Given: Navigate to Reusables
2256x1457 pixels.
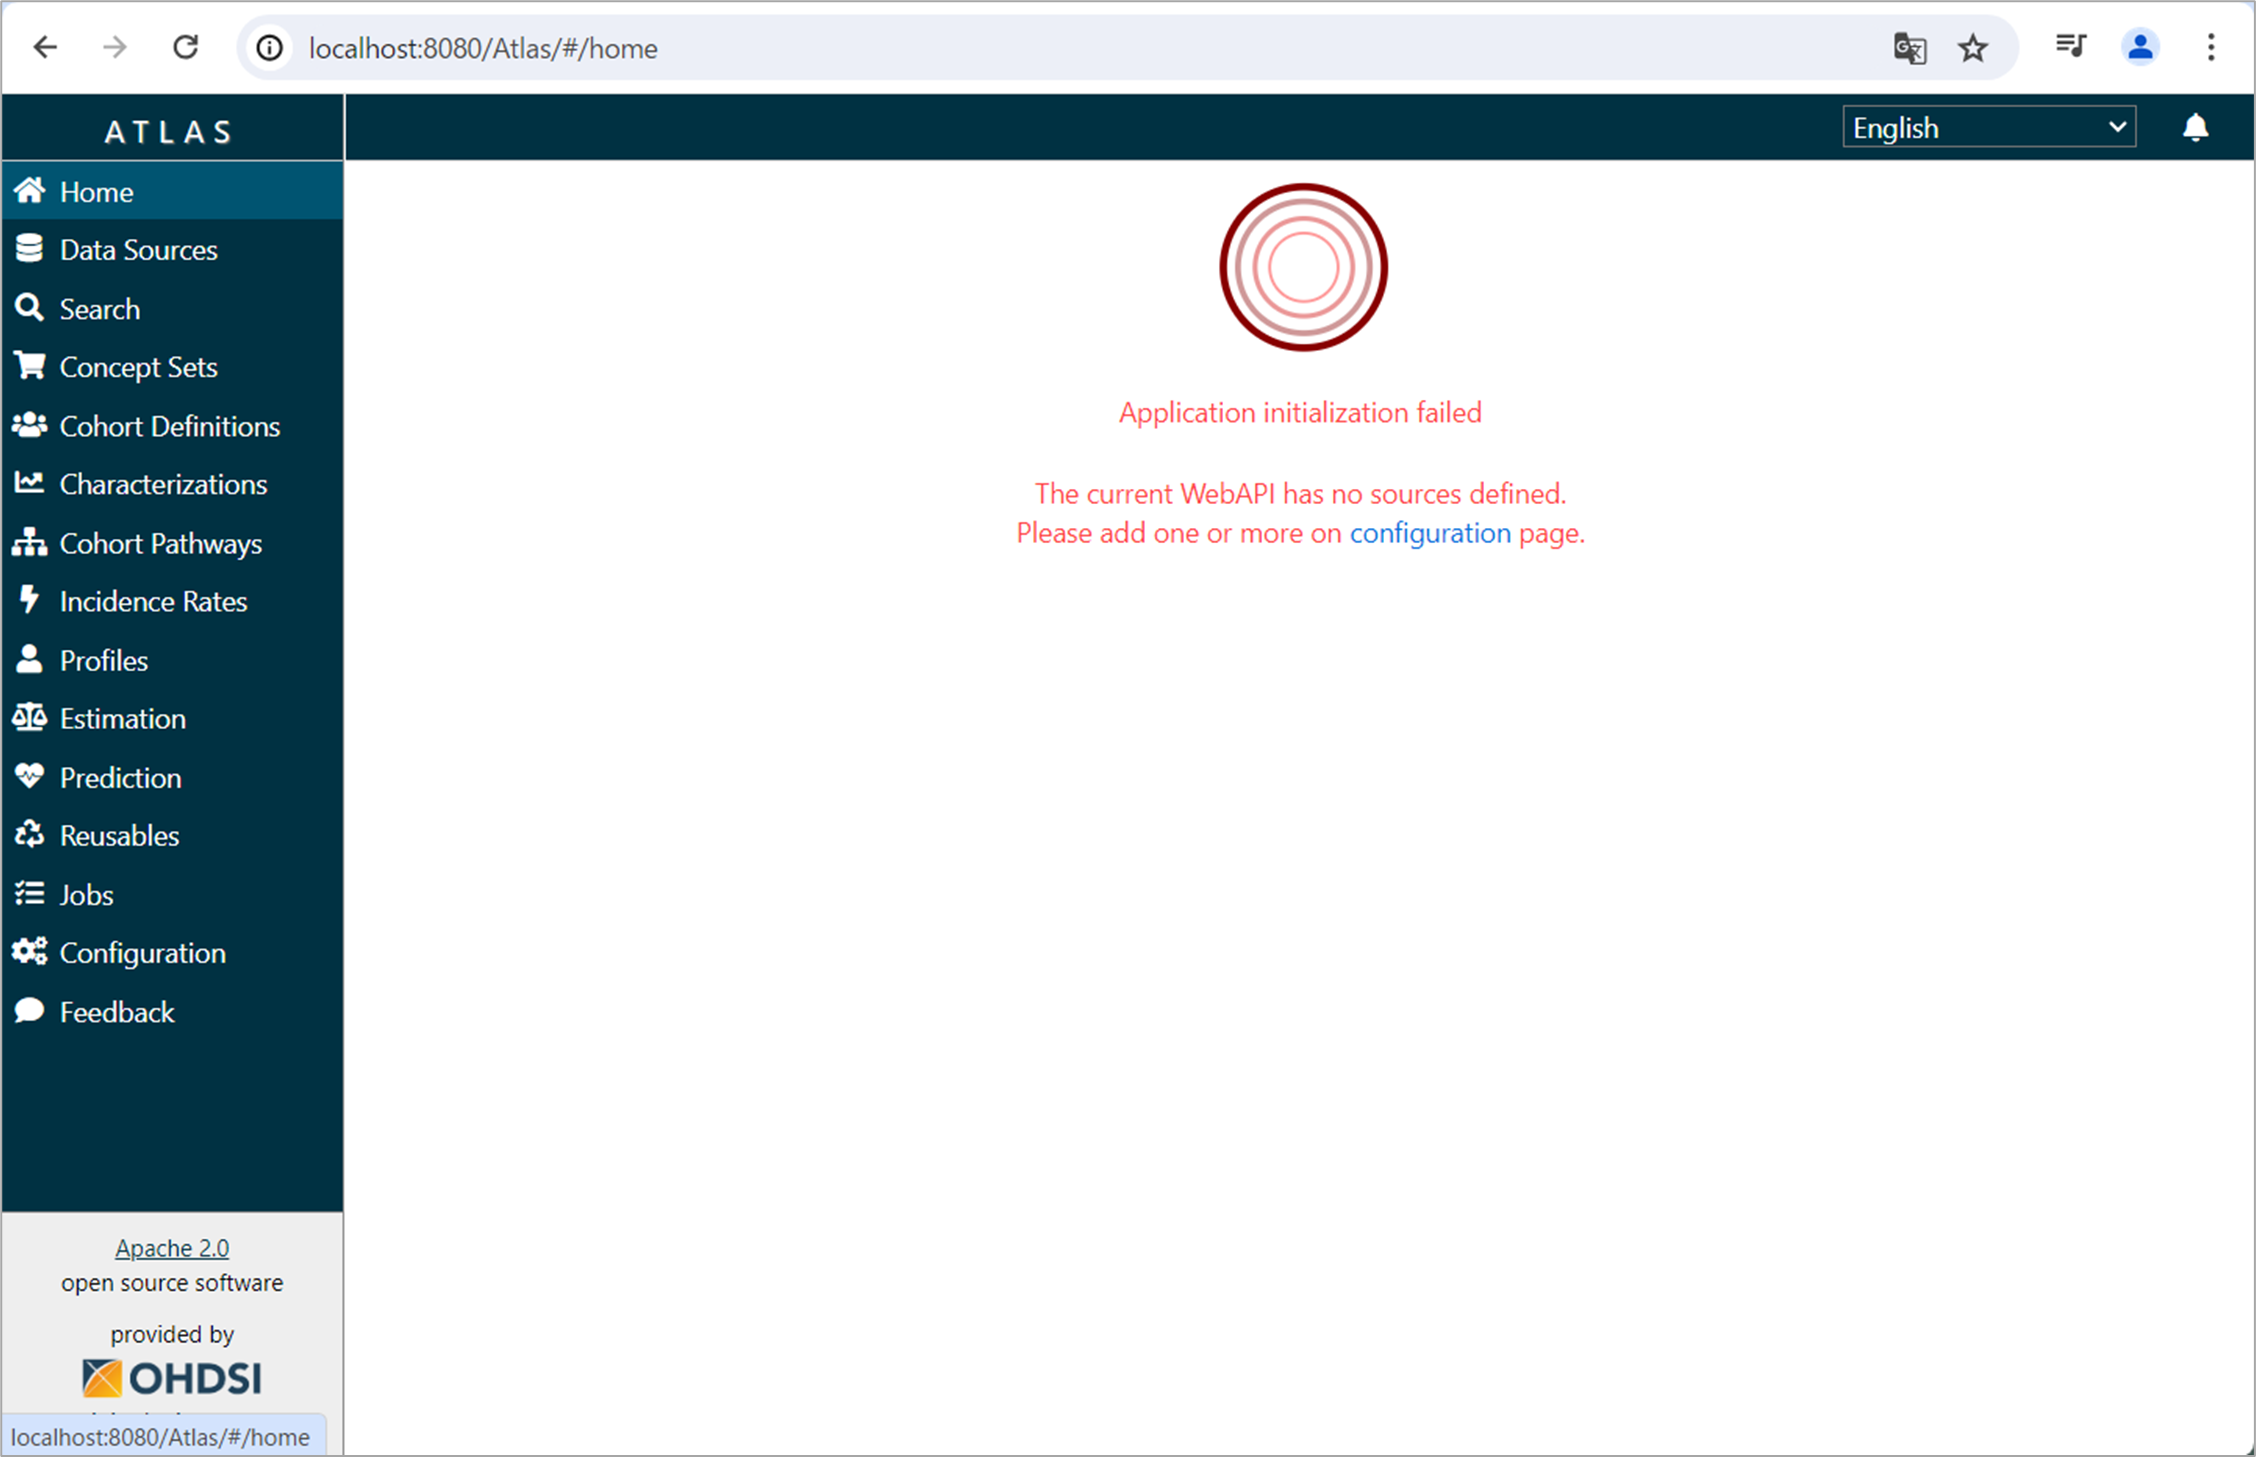Looking at the screenshot, I should [x=172, y=835].
